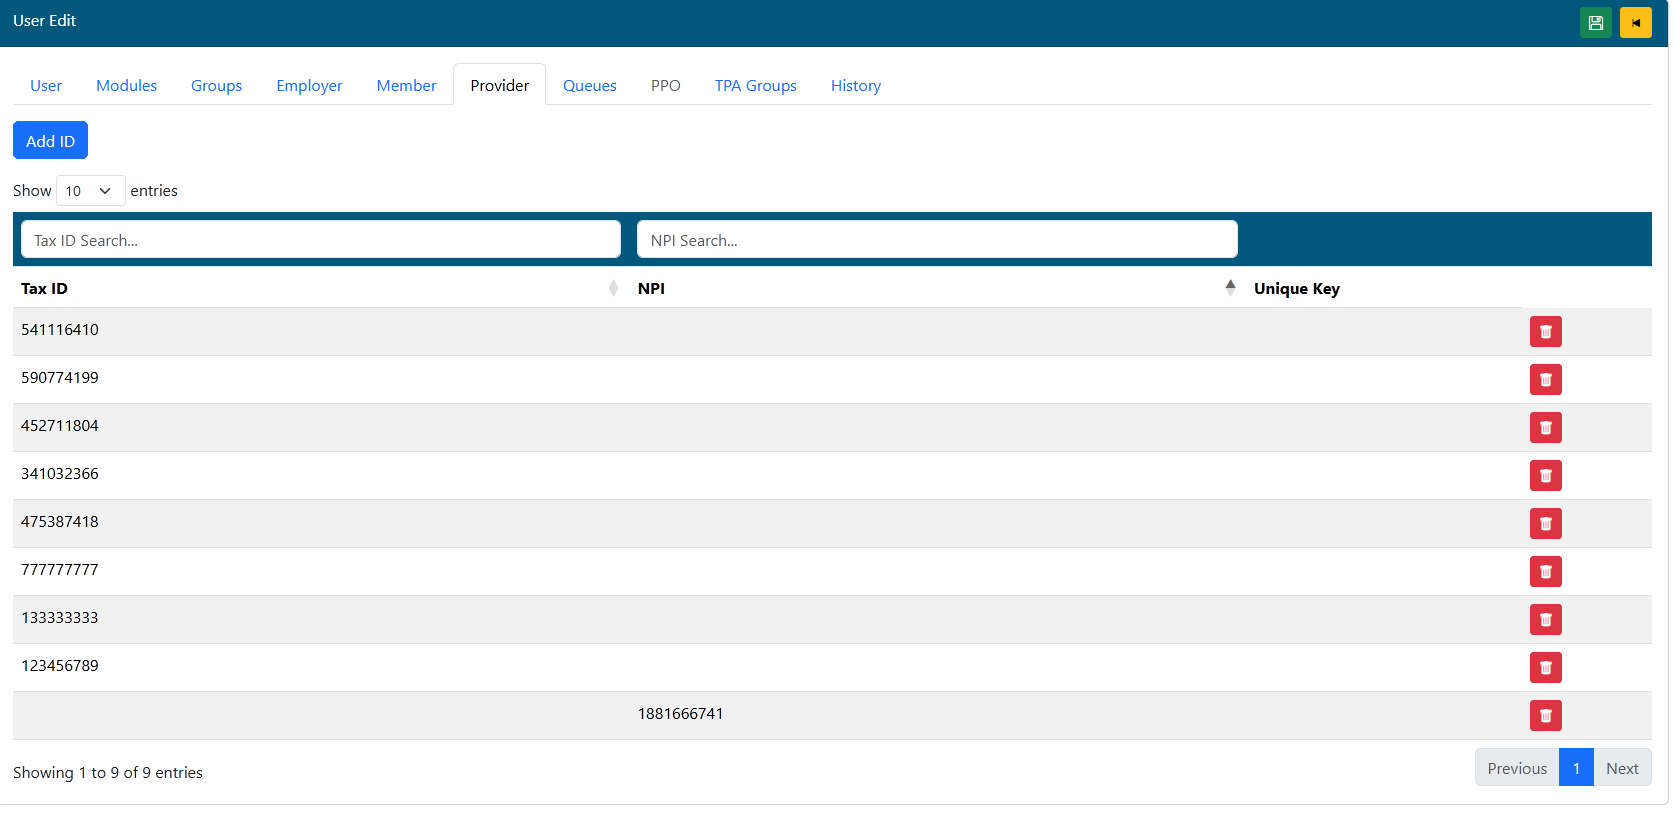This screenshot has width=1675, height=817.
Task: Click the Add ID button
Action: pos(50,141)
